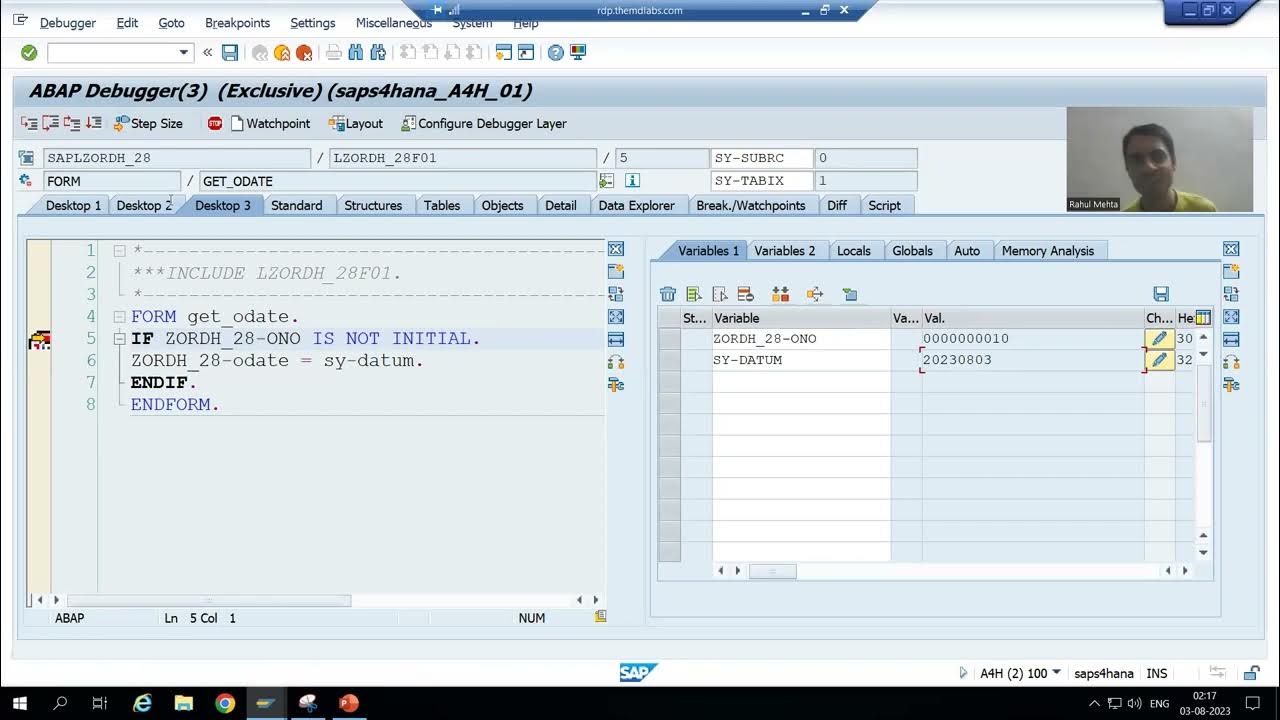This screenshot has width=1280, height=720.
Task: Click the navigate-to-source icon beside GET_ODATE
Action: pos(606,181)
